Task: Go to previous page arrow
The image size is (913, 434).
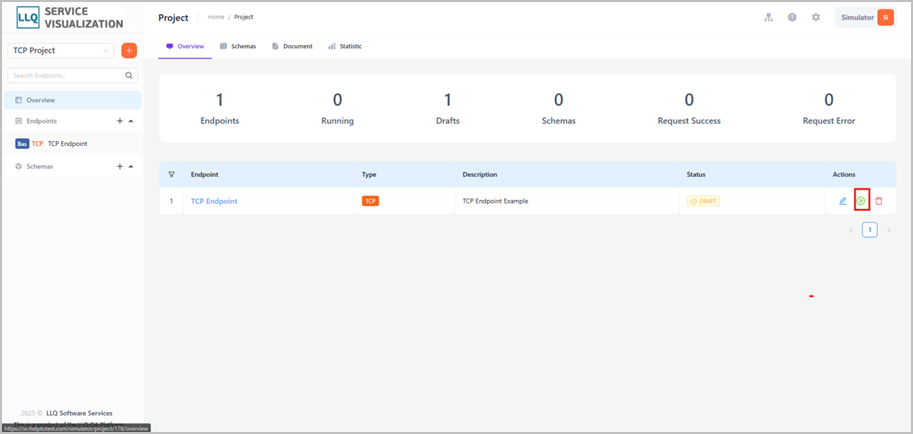Action: [851, 230]
